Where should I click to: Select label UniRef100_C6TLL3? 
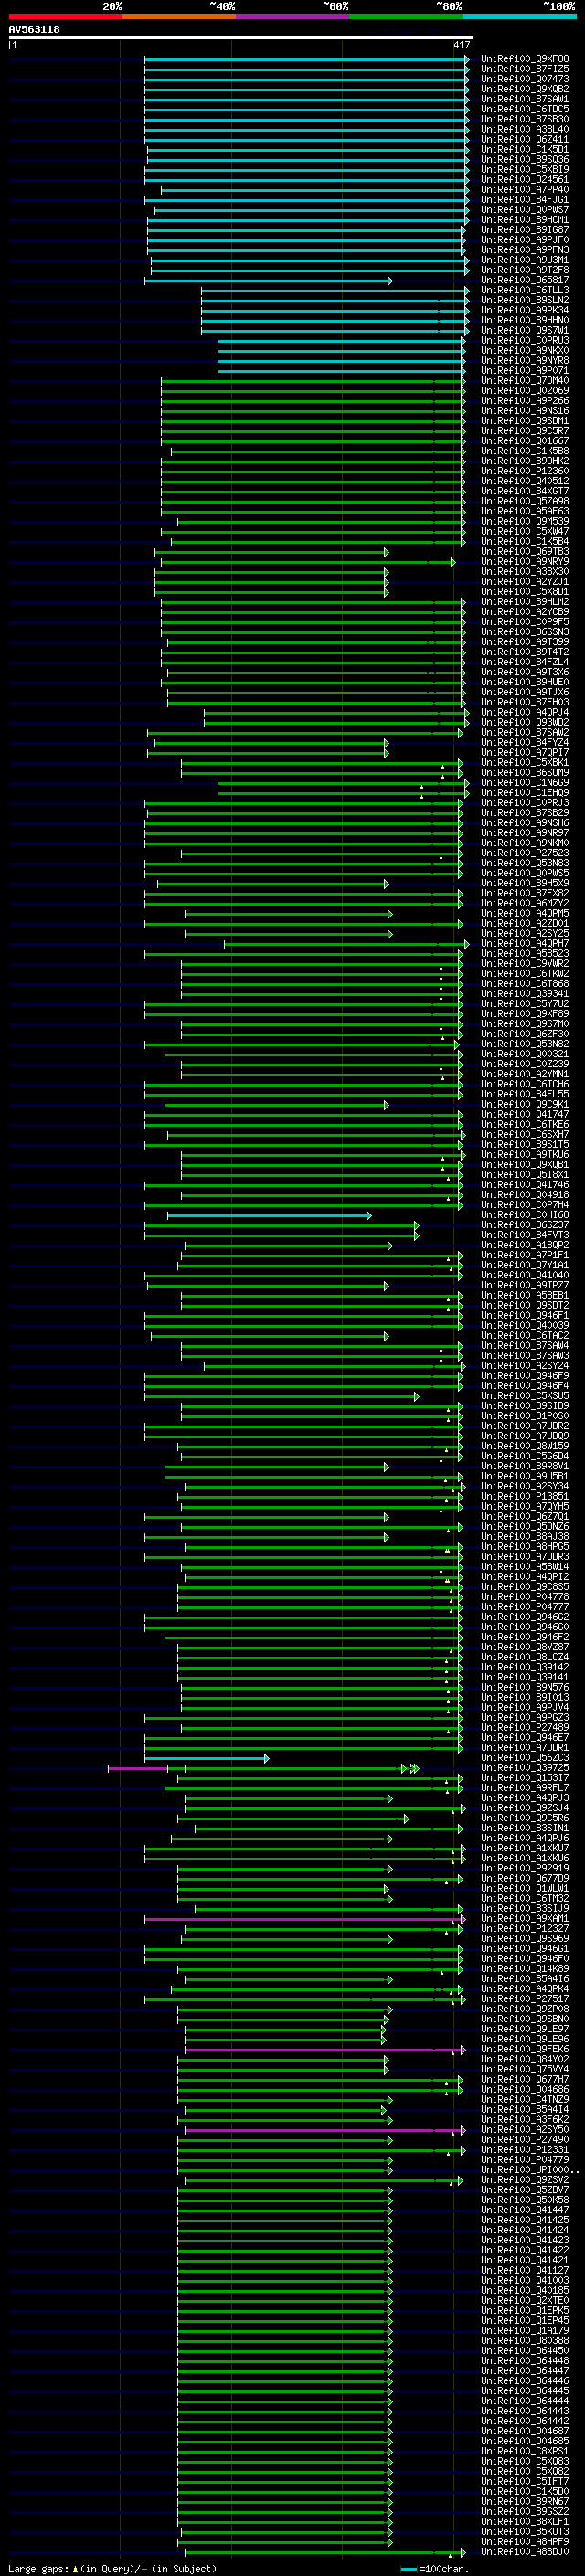click(x=524, y=290)
